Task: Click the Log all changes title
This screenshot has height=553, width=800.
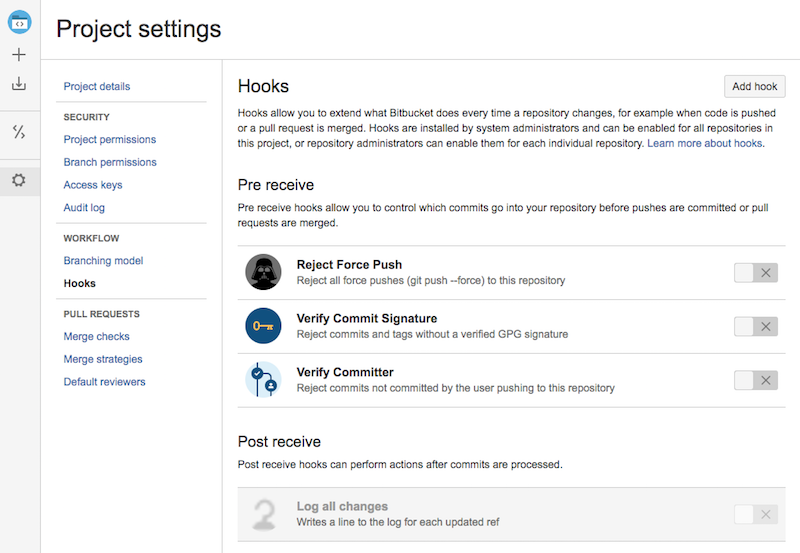Action: tap(342, 506)
